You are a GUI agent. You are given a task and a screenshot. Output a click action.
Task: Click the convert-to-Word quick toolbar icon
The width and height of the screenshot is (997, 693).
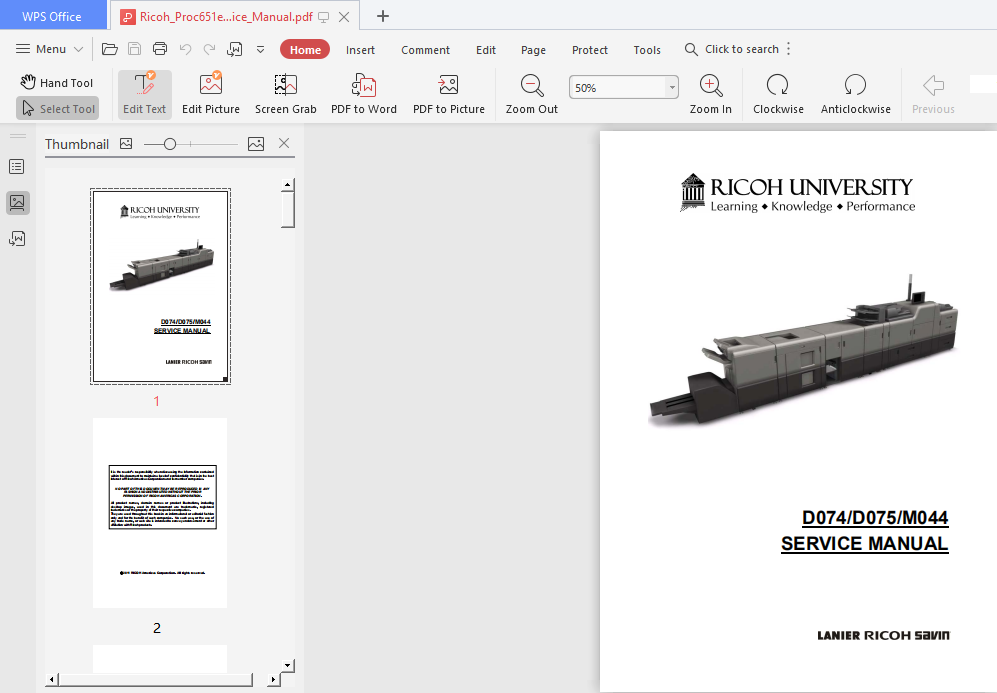click(x=235, y=49)
